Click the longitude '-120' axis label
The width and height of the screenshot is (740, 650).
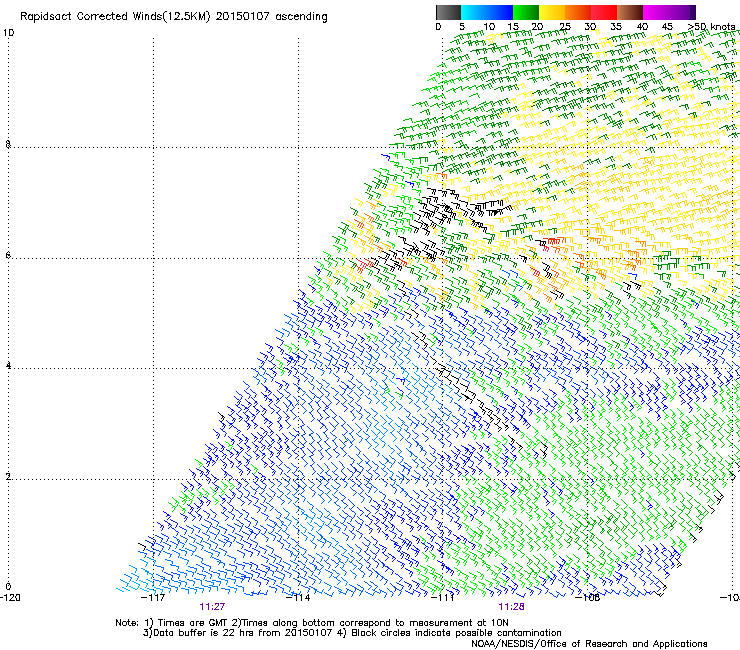(x=10, y=598)
